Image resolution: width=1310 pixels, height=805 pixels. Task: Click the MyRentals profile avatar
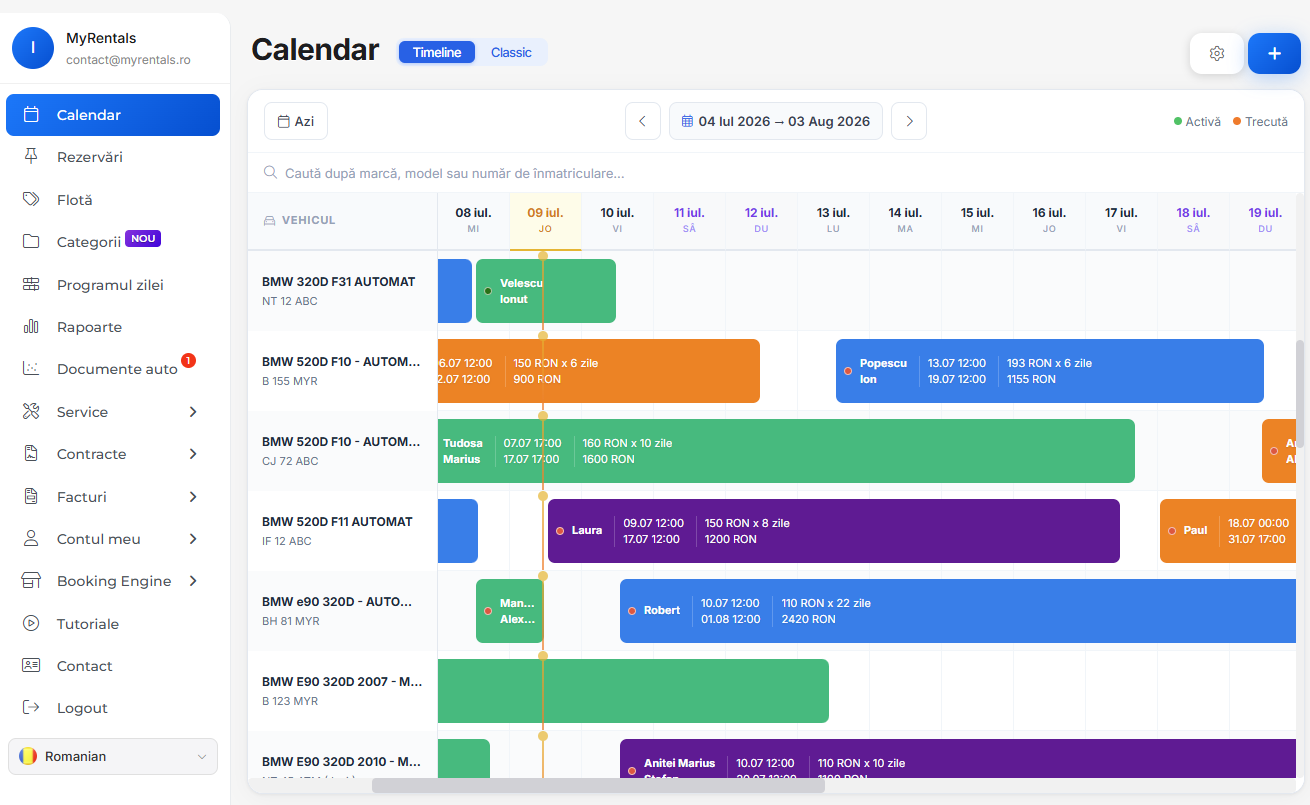(x=33, y=48)
